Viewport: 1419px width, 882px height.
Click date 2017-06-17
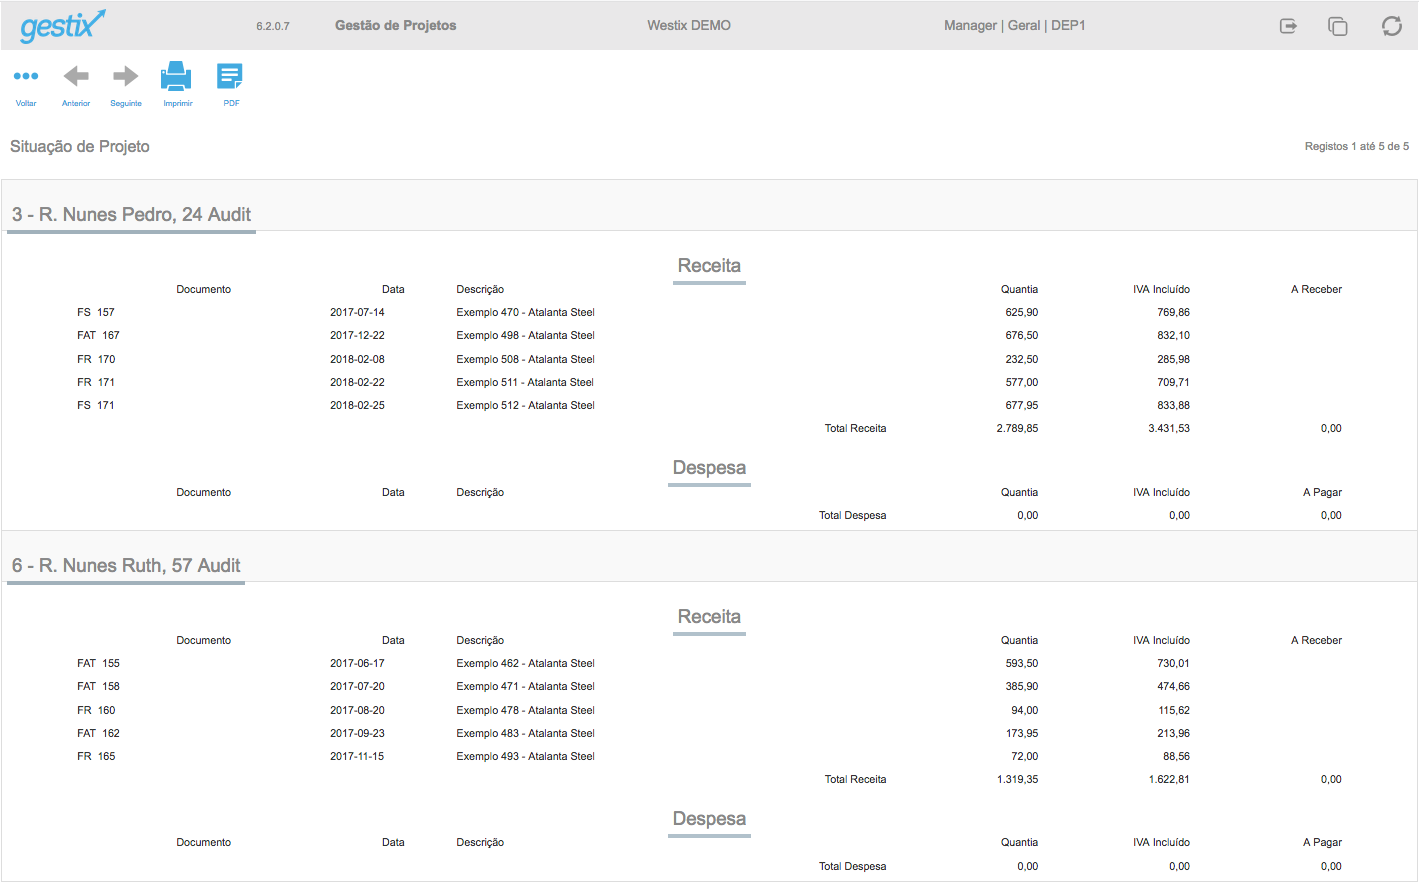pyautogui.click(x=357, y=663)
